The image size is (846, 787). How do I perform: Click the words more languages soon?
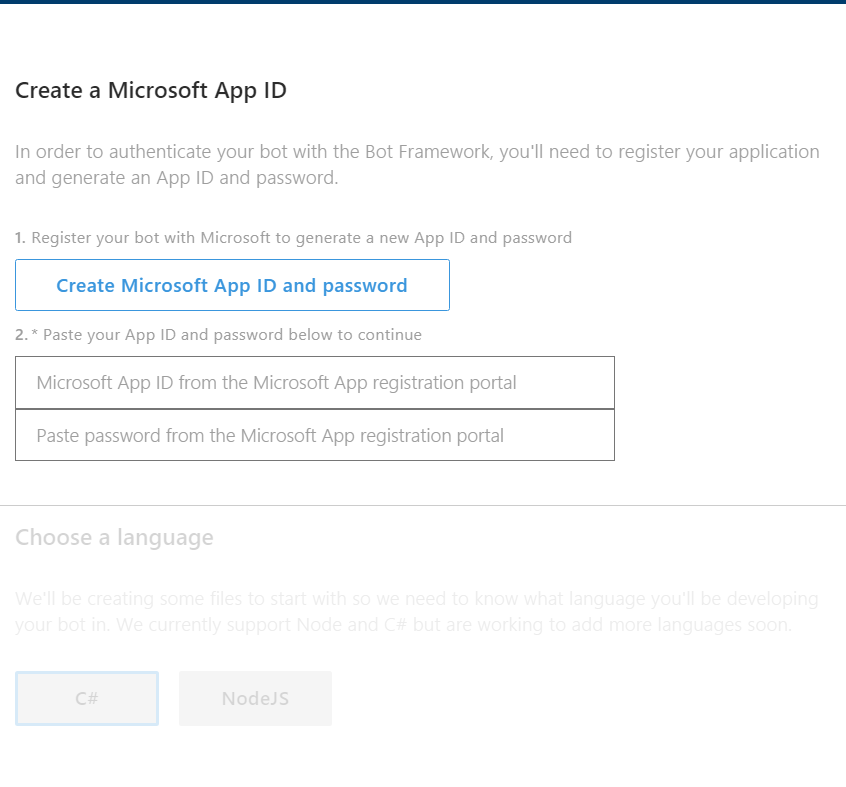[700, 625]
